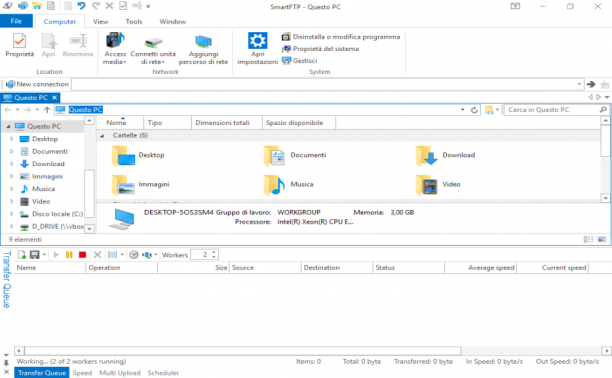This screenshot has height=378, width=612.
Task: Sort by Dimensioni totali column
Action: 226,123
